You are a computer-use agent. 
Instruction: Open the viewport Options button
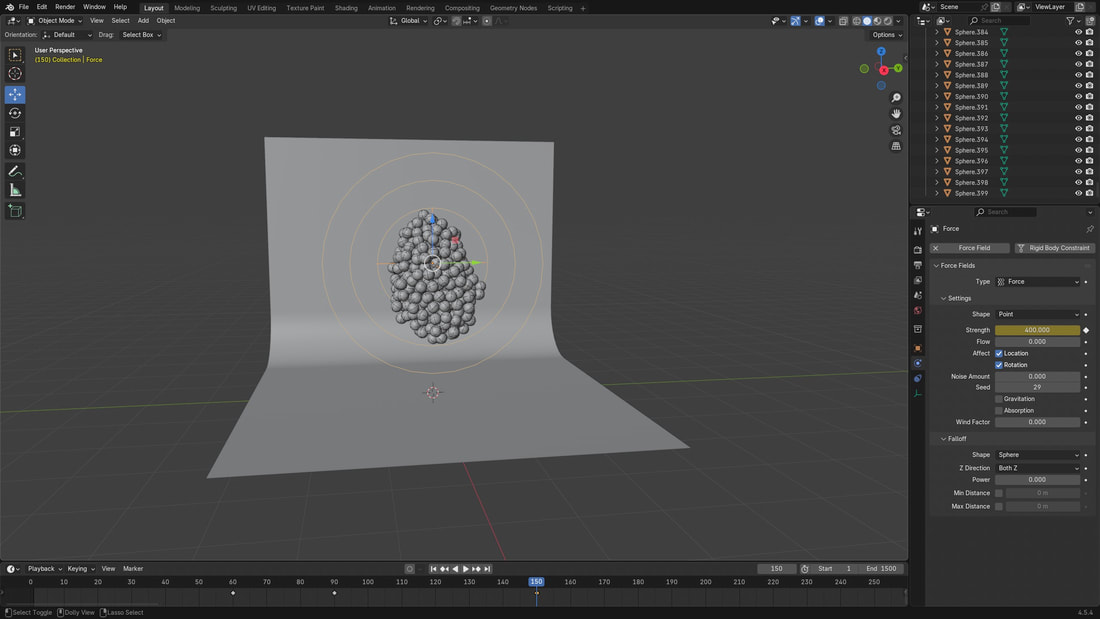(x=886, y=35)
